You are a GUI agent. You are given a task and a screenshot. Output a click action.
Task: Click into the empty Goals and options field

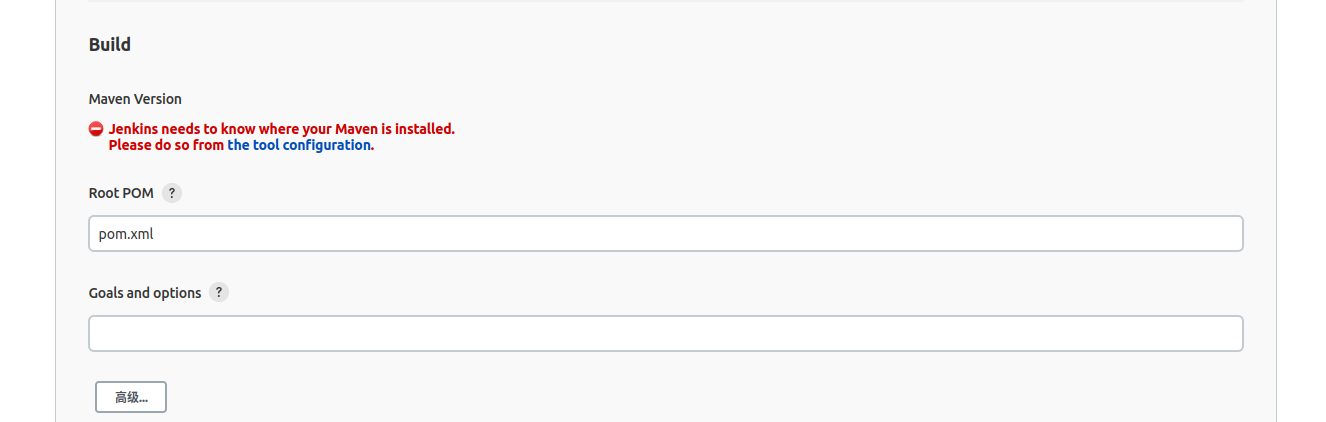click(x=665, y=334)
